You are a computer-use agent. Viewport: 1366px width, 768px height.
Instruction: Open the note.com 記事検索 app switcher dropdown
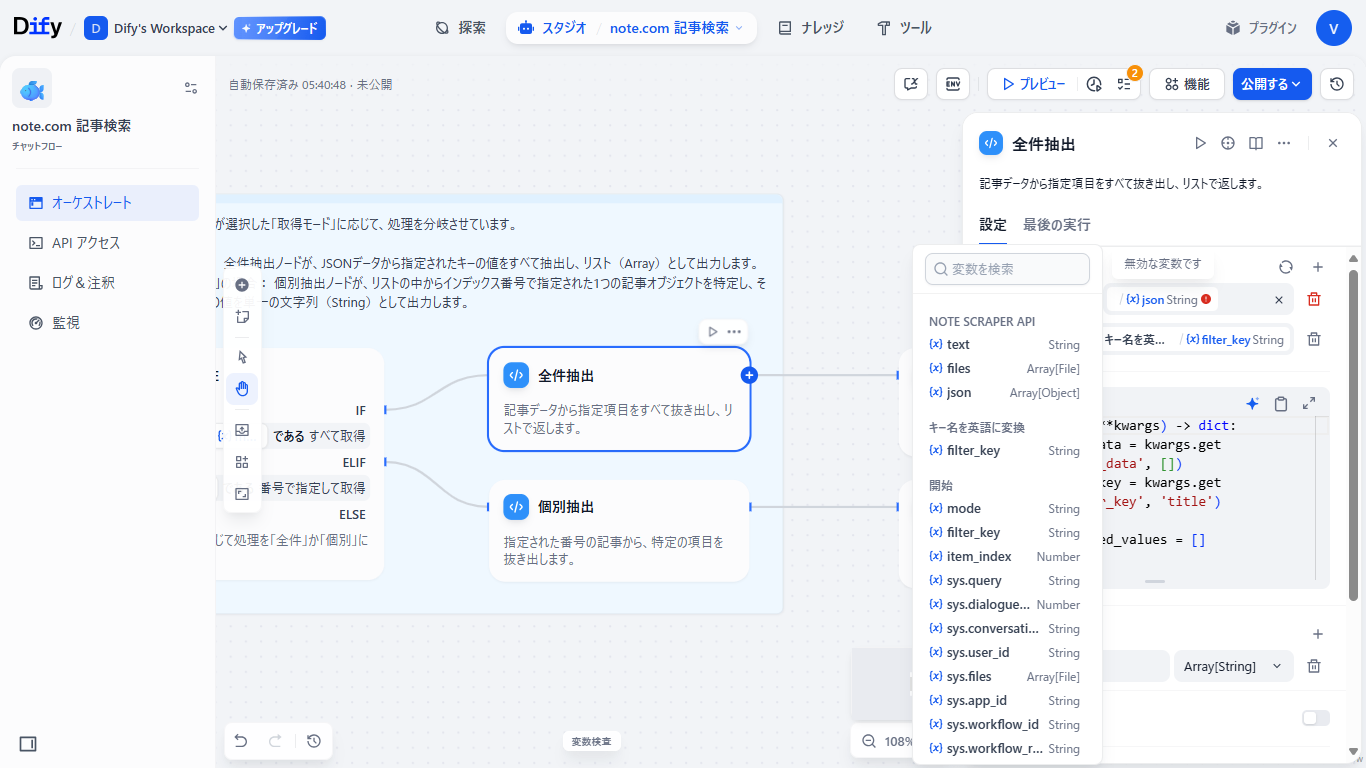(x=677, y=28)
